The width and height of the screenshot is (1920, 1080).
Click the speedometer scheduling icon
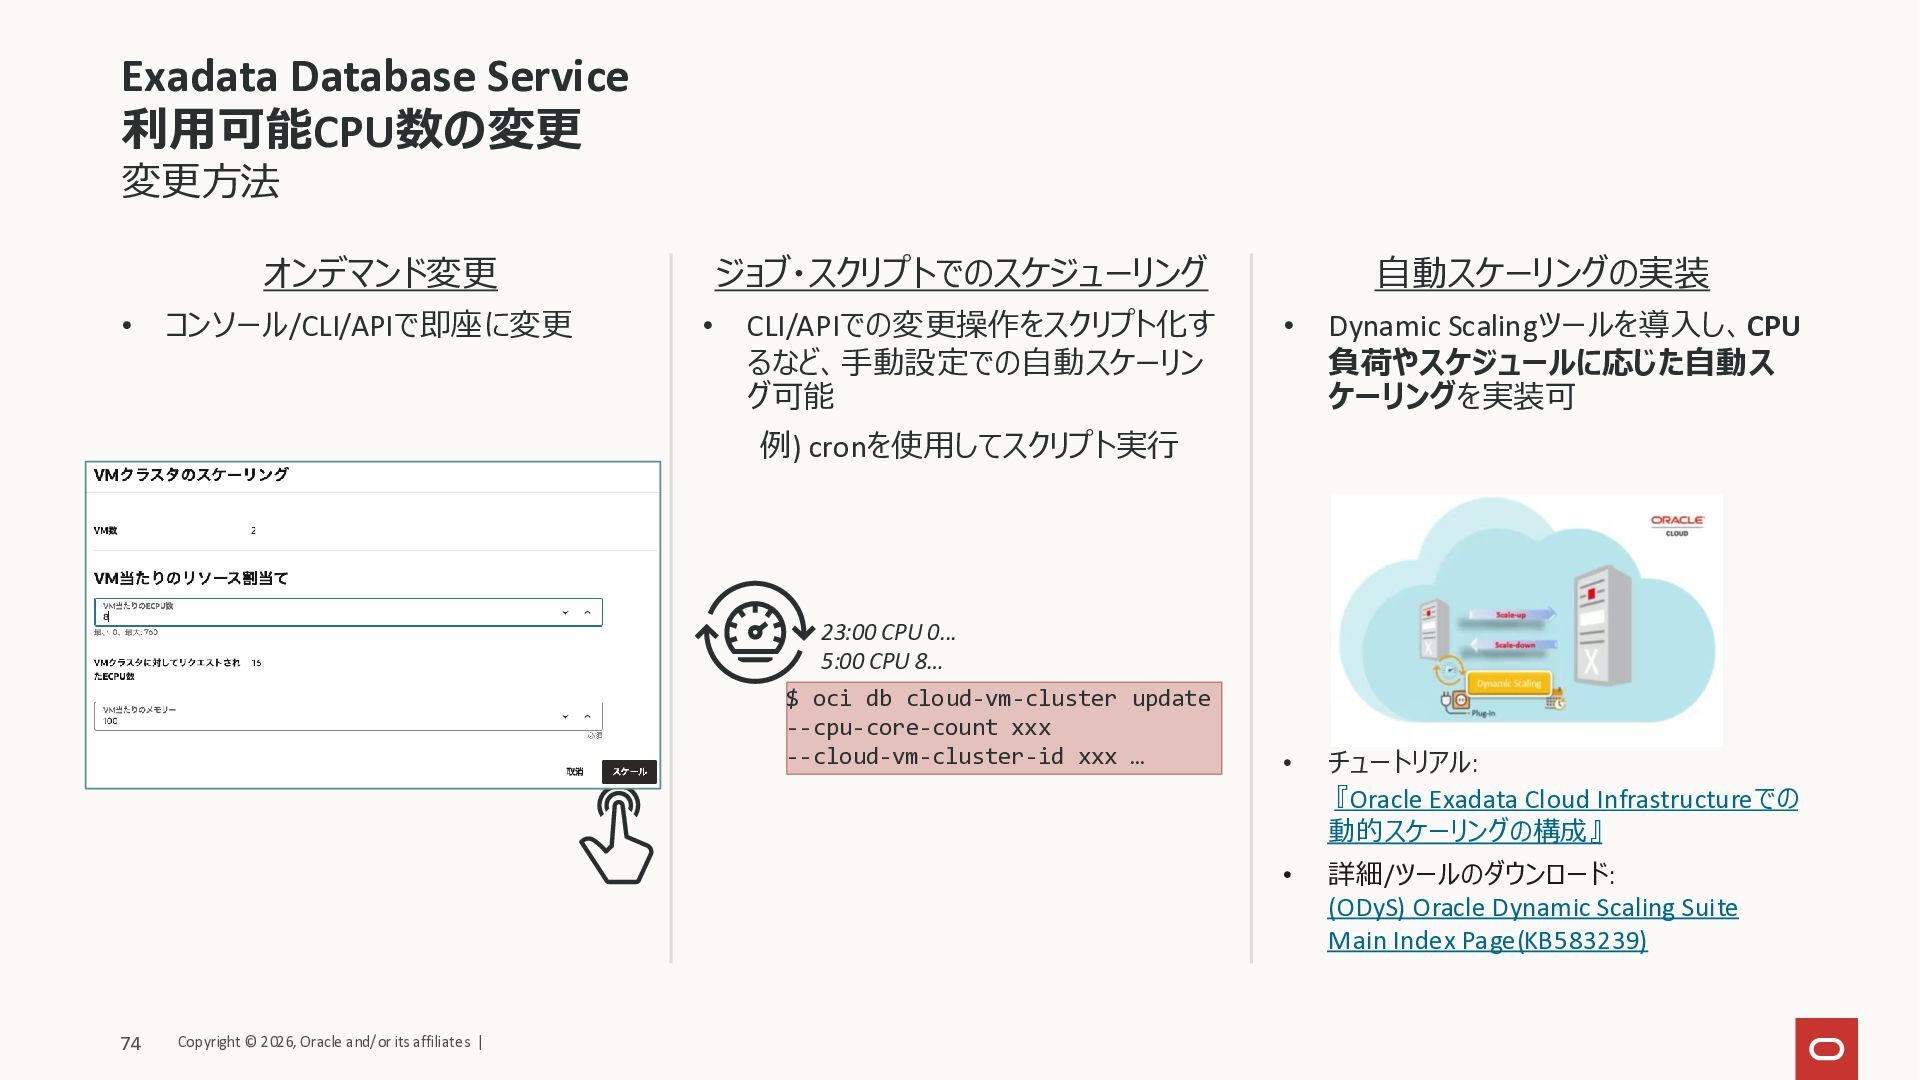click(x=754, y=633)
